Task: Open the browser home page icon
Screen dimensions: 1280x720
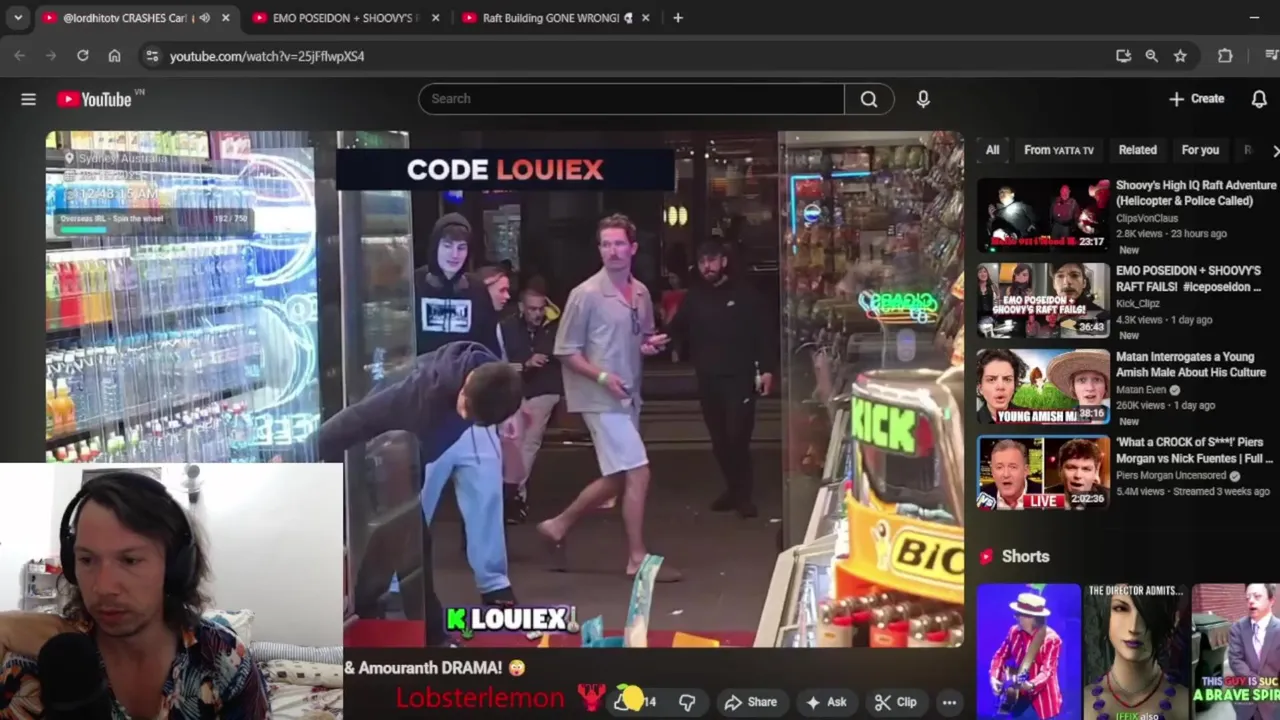Action: (x=115, y=56)
